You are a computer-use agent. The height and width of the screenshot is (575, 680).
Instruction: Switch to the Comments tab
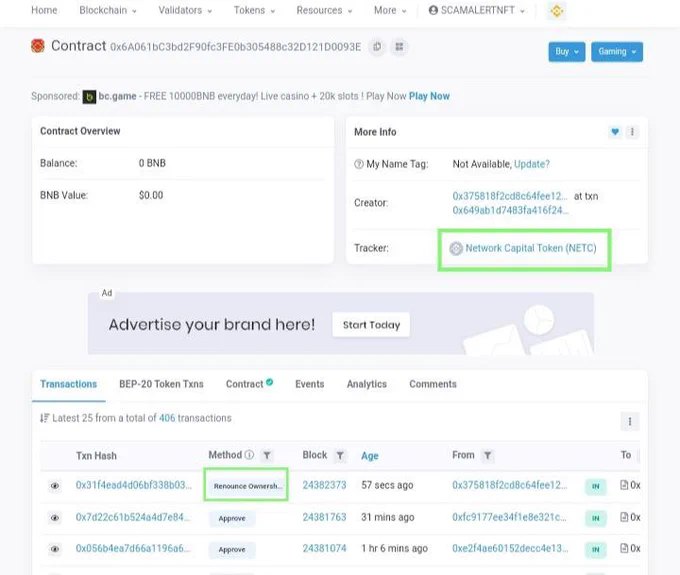[433, 384]
